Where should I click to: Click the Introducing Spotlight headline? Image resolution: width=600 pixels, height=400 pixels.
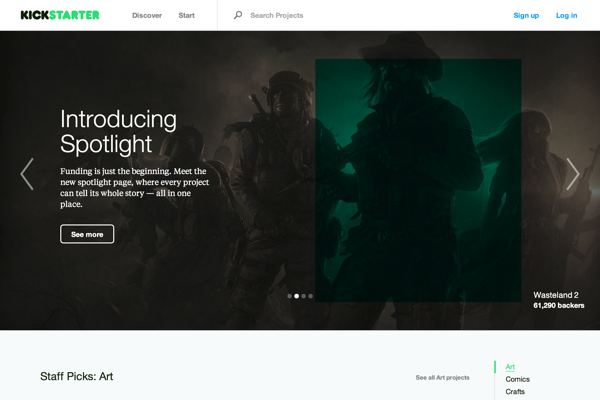point(118,131)
